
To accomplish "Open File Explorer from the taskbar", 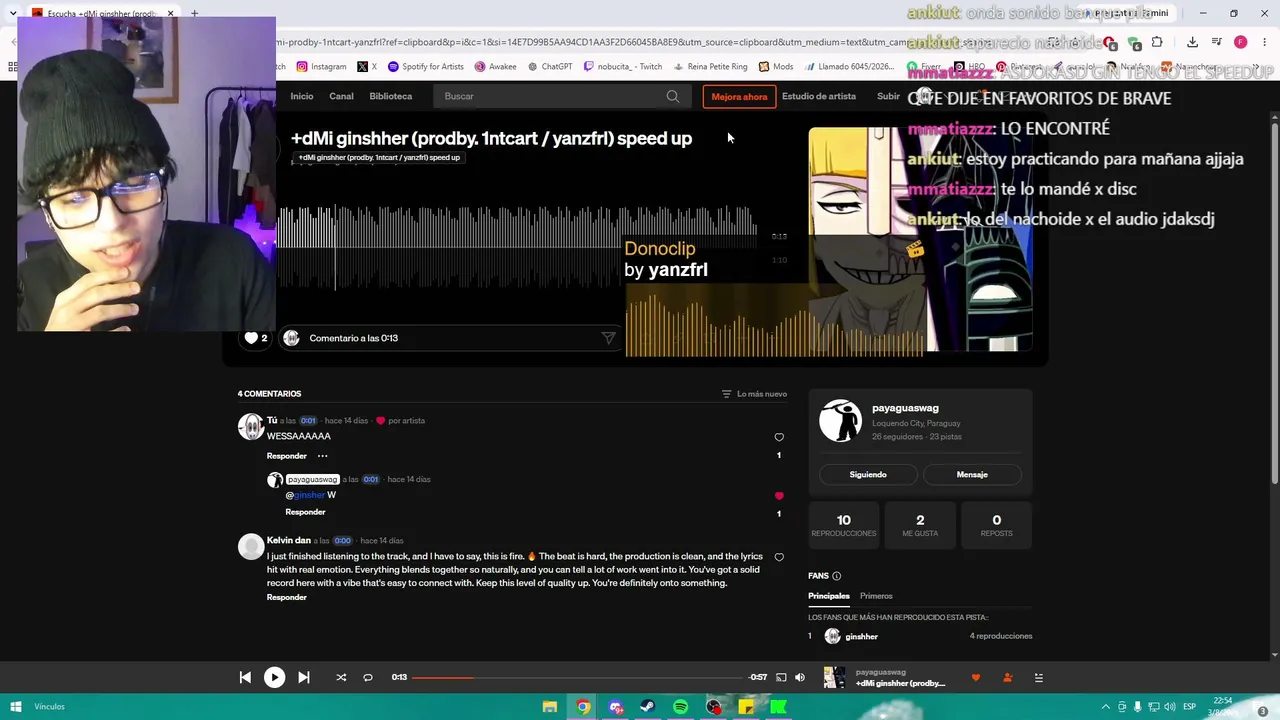I will click(x=550, y=707).
